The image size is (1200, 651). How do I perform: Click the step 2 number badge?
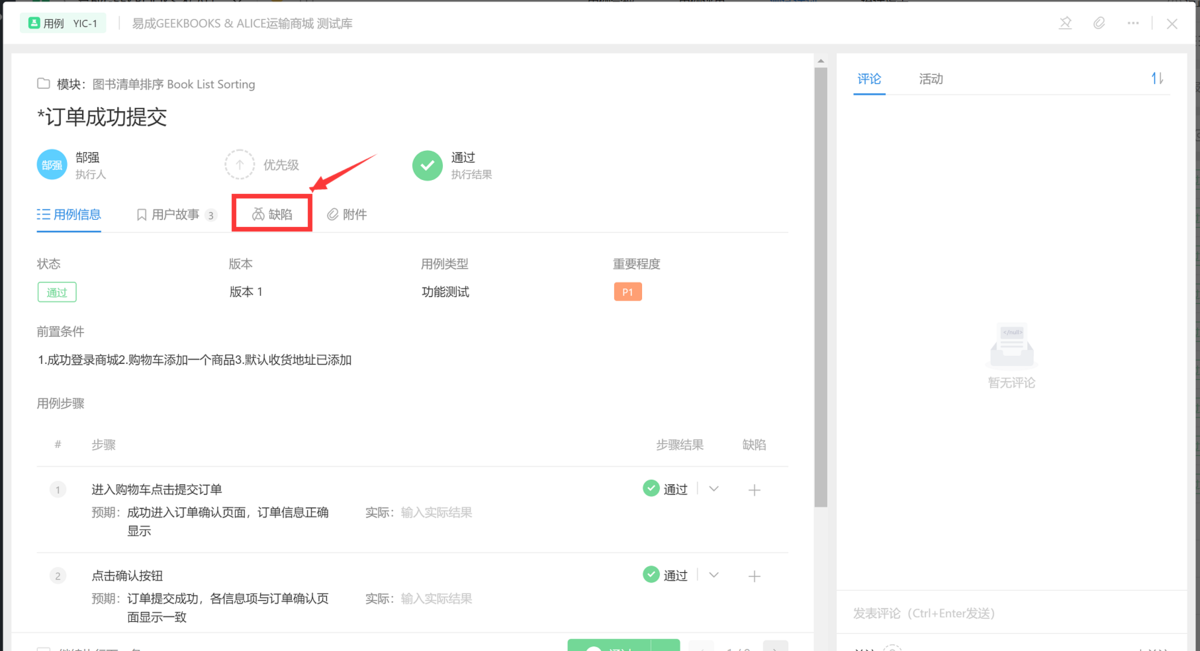[x=58, y=575]
